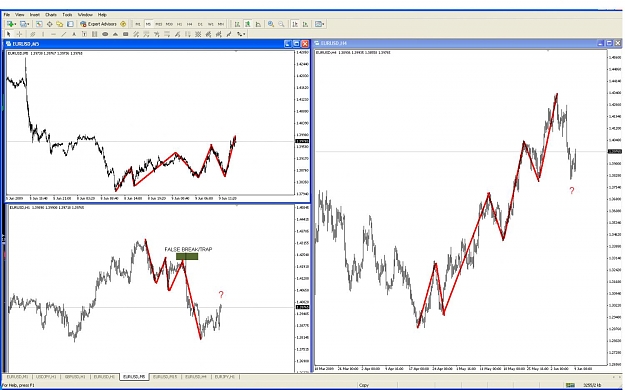Select the active EURUSD,M5 chart tab
625x390 pixels.
click(134, 376)
